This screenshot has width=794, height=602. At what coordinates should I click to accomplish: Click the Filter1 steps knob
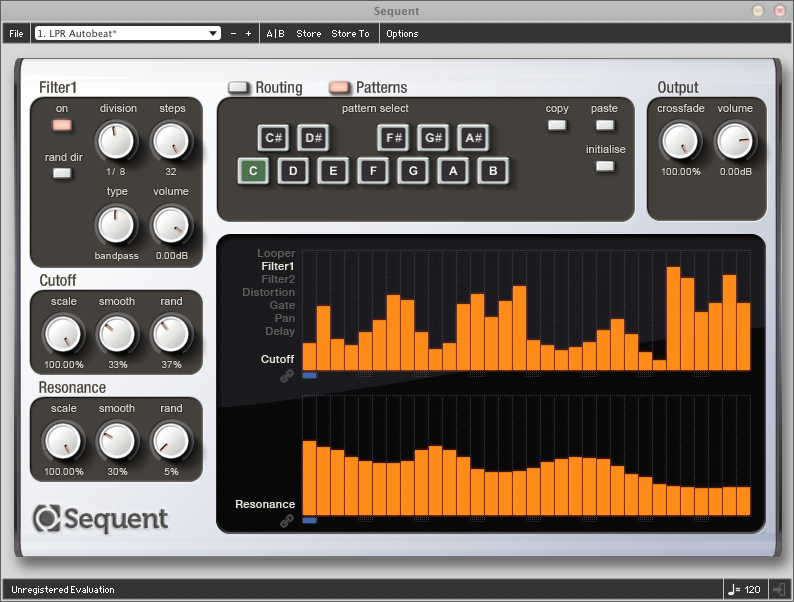(171, 141)
